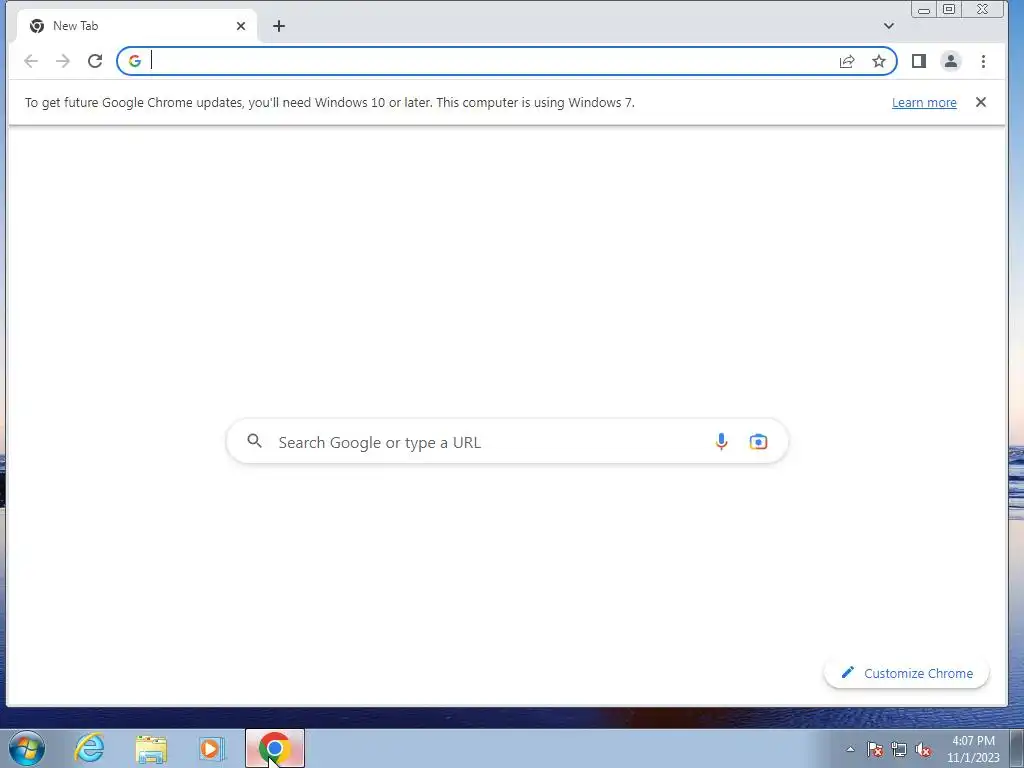Click the Customize Chrome button
Image resolution: width=1024 pixels, height=768 pixels.
pos(906,673)
